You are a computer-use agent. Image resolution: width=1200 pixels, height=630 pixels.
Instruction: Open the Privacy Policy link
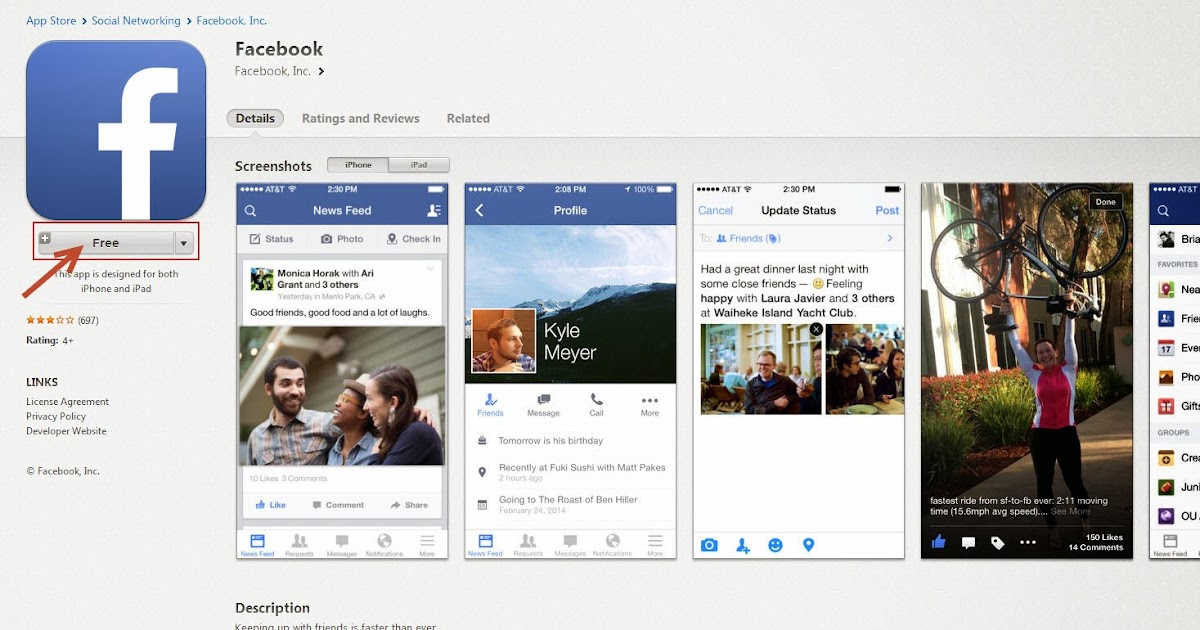pos(56,416)
